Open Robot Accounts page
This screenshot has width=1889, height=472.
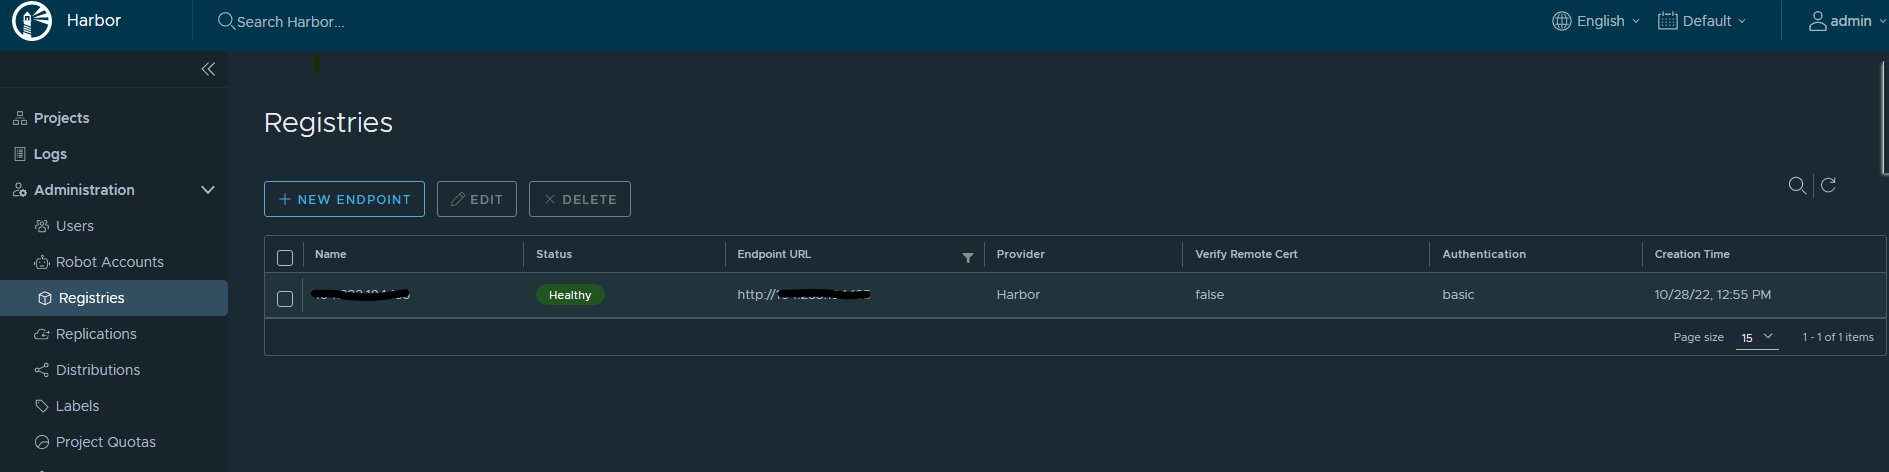pyautogui.click(x=109, y=262)
